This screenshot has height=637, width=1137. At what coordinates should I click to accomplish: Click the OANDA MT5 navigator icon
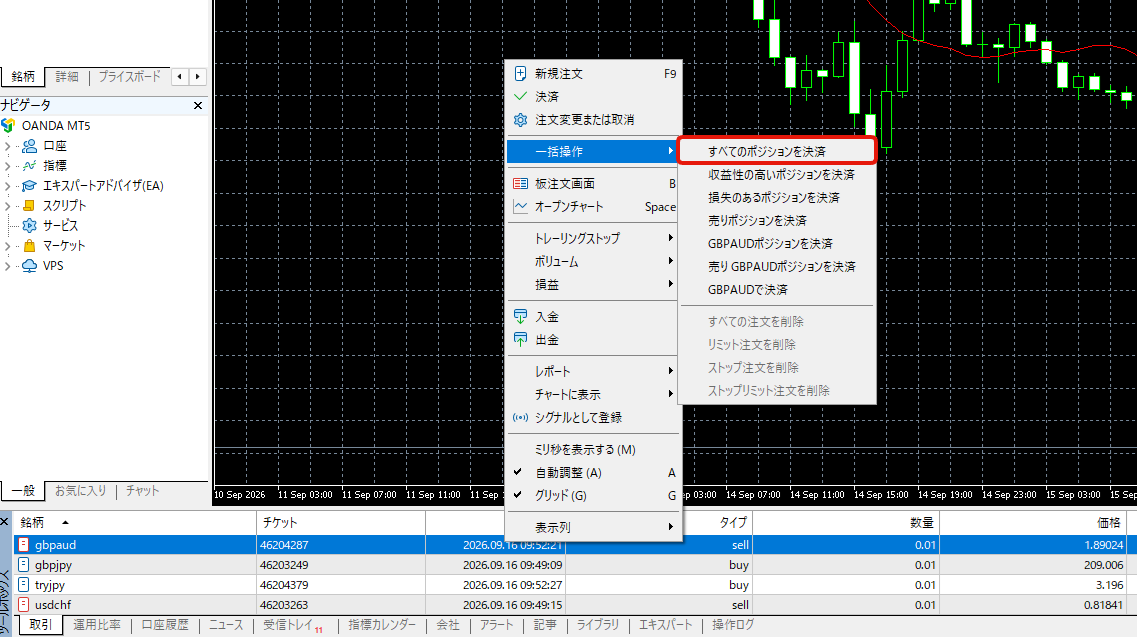8,126
